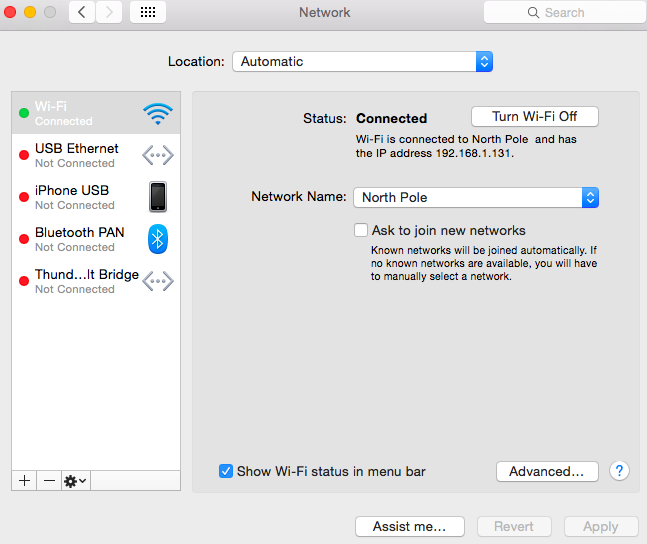This screenshot has height=544, width=647.
Task: Expand the Network Name dropdown
Action: [x=475, y=197]
